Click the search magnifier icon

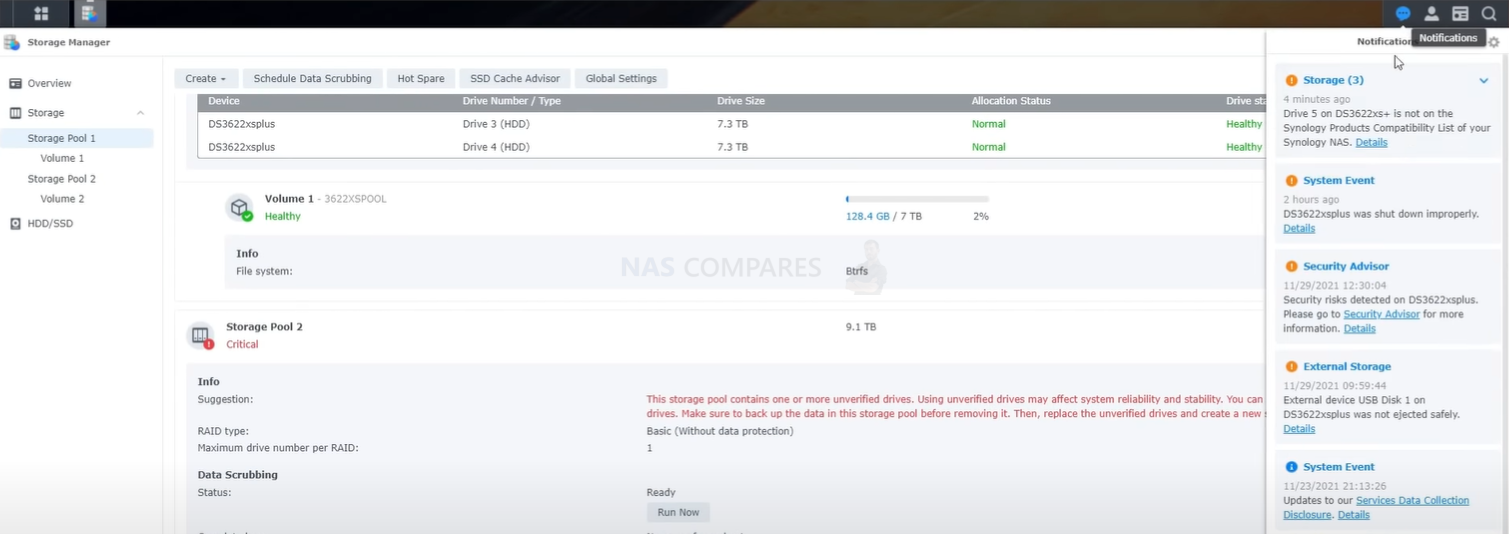[x=1489, y=13]
